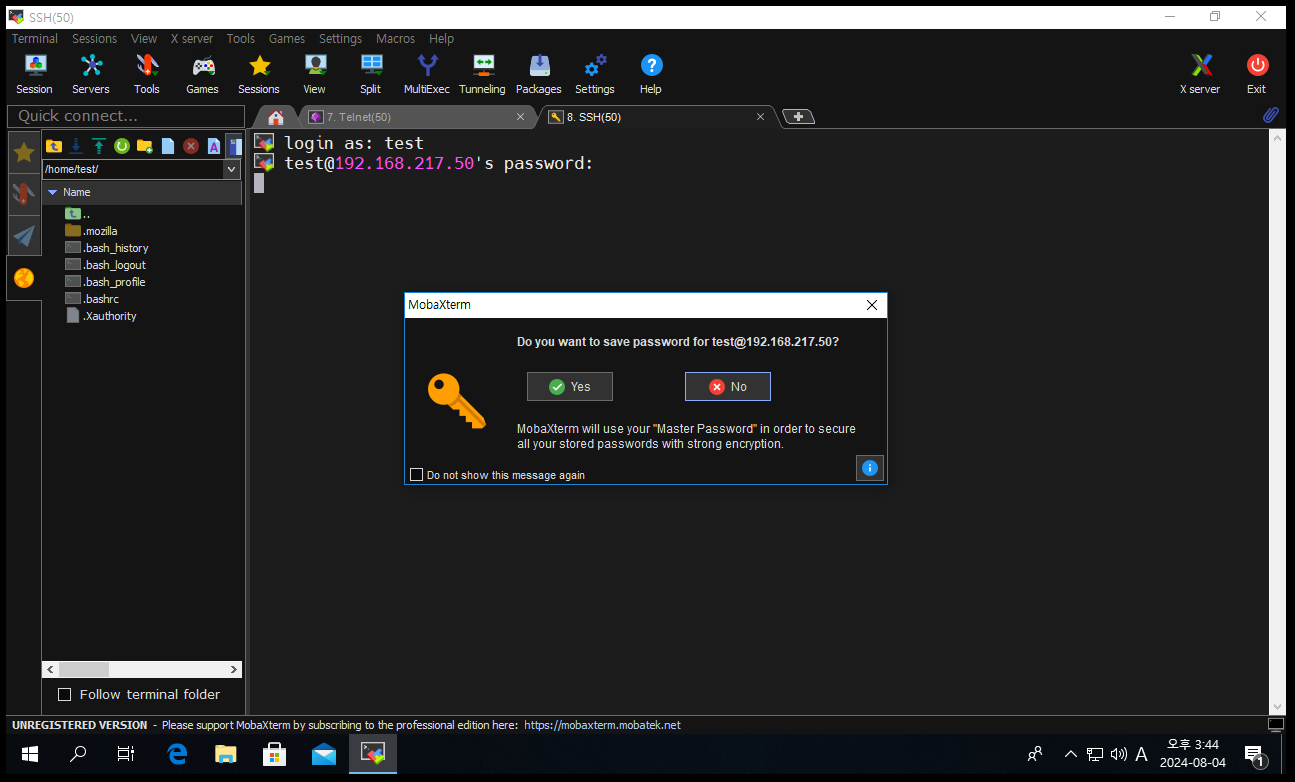The image size is (1295, 782).
Task: Open the Sessions menu
Action: pos(94,39)
